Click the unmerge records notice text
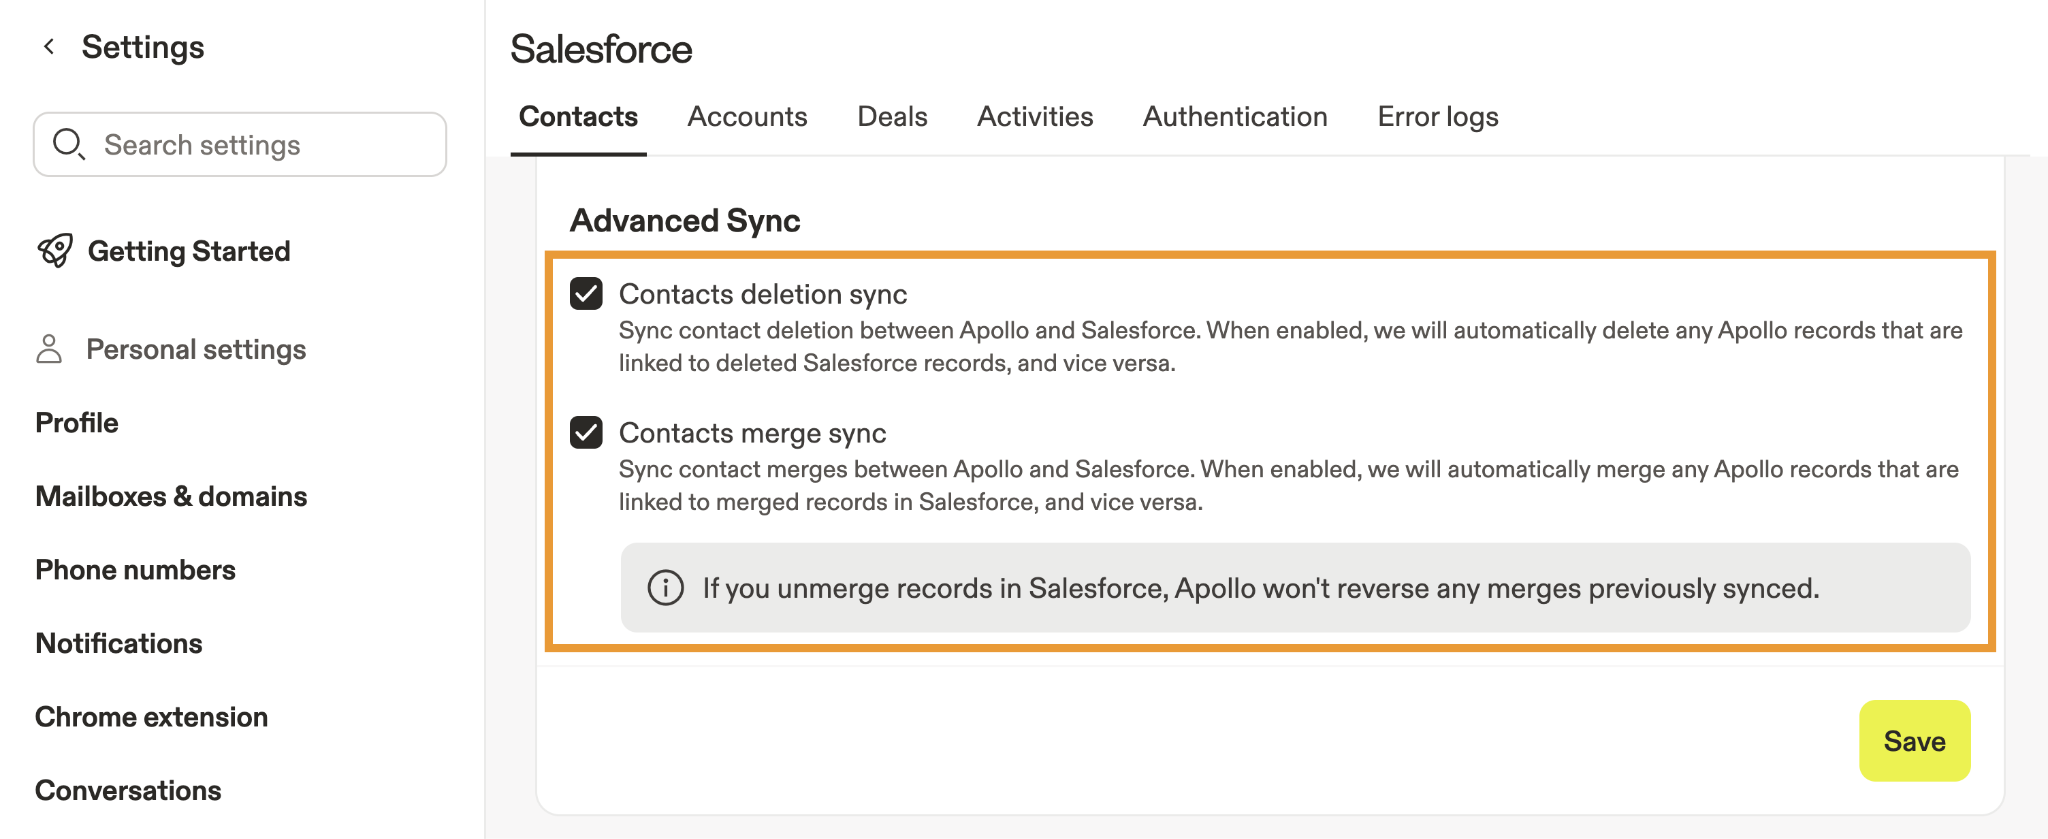This screenshot has width=2048, height=839. coord(1261,588)
